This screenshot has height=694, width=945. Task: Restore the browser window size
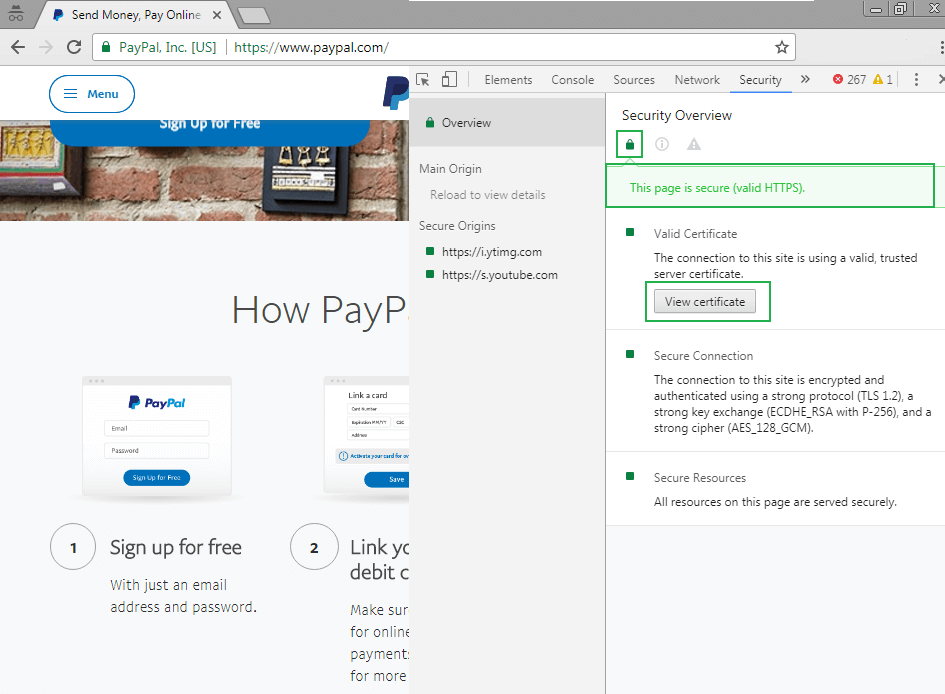point(900,8)
